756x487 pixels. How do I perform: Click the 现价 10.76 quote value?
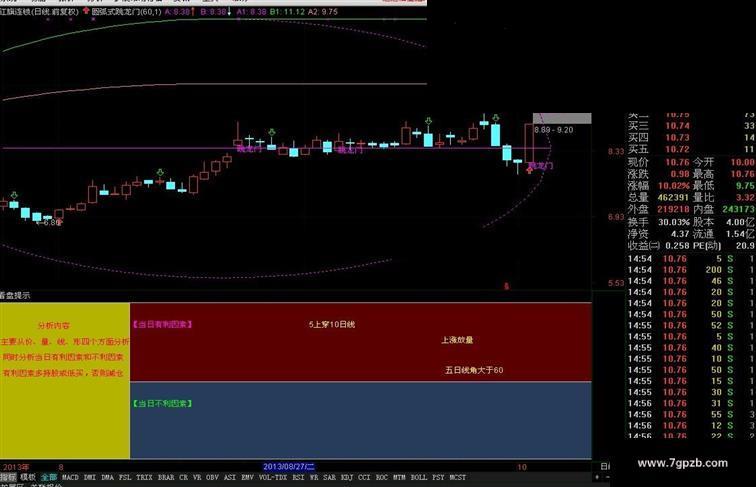click(677, 162)
